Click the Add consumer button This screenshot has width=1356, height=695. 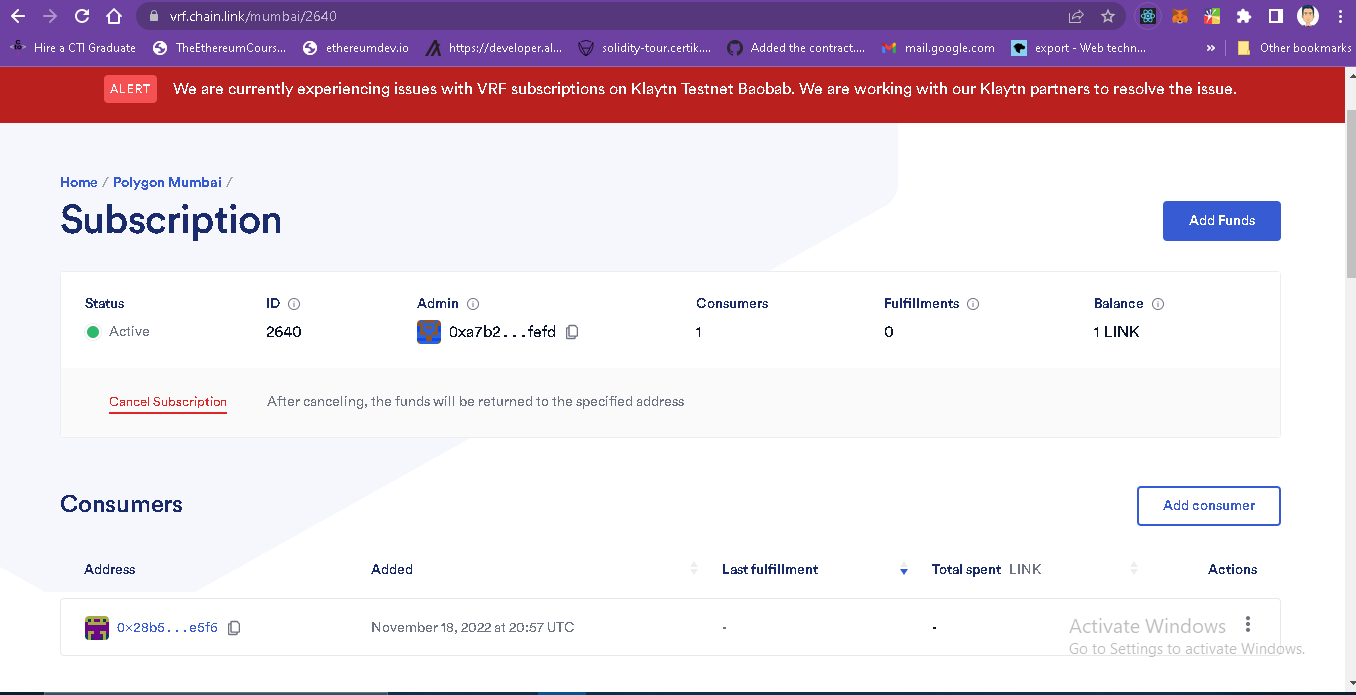[1208, 506]
